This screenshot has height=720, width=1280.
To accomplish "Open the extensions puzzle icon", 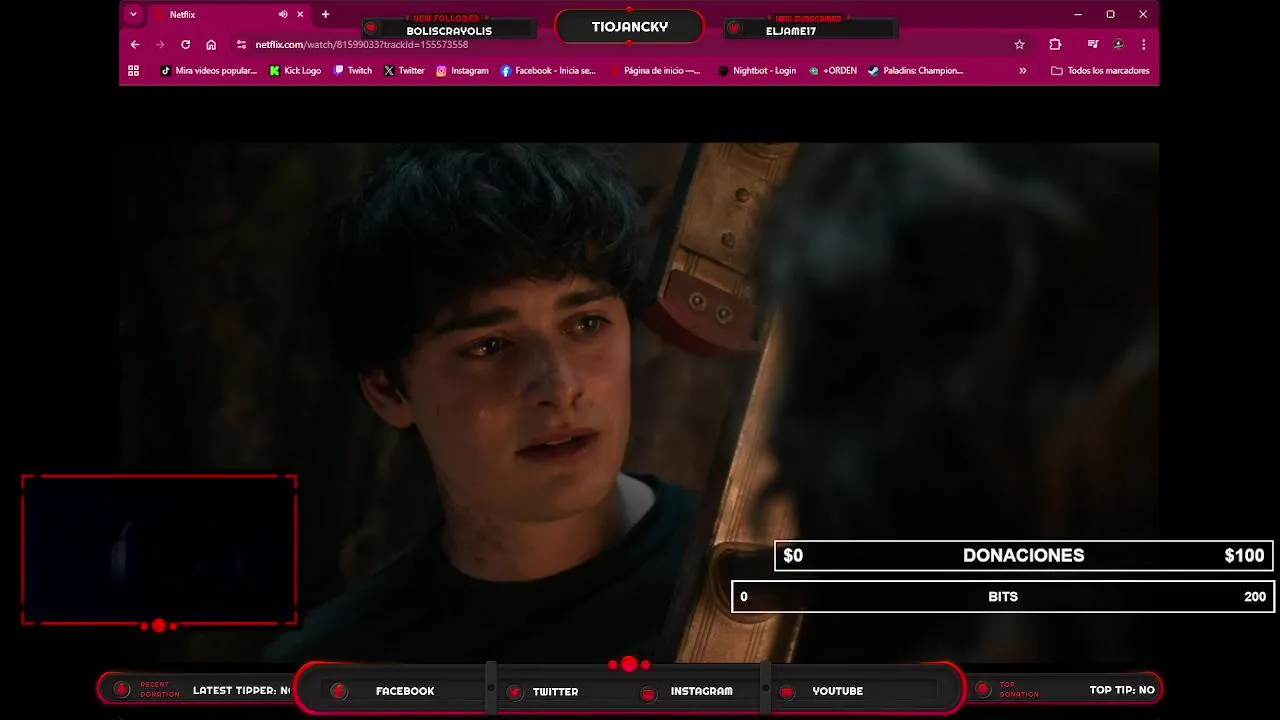I will click(x=1055, y=45).
